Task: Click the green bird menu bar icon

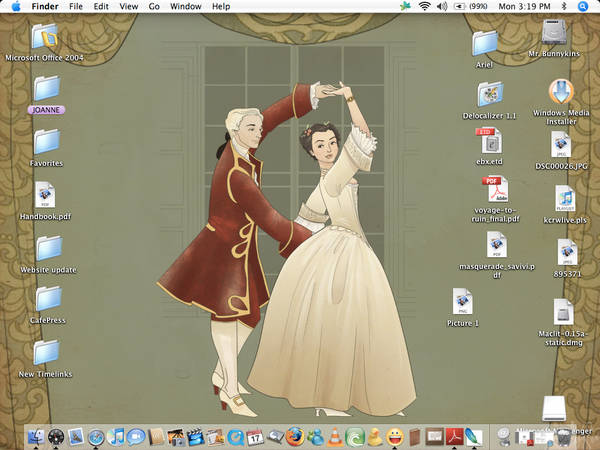Action: 405,7
